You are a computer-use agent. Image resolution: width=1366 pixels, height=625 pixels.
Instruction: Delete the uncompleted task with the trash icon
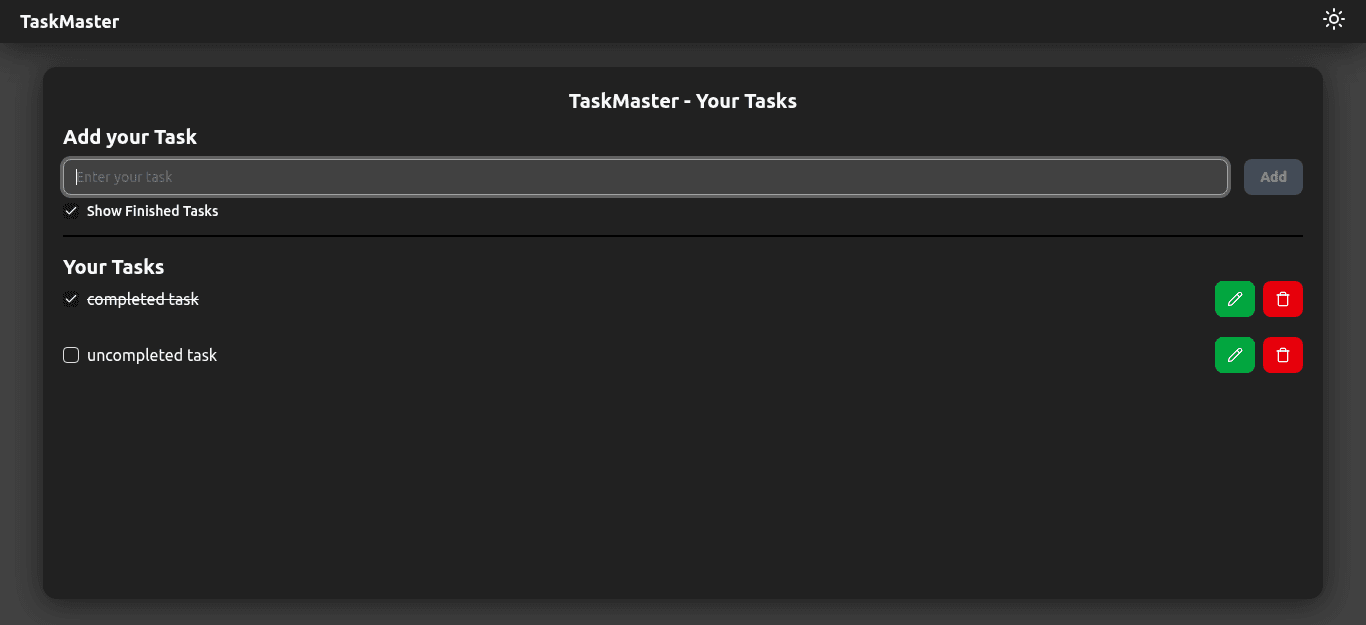click(1283, 355)
